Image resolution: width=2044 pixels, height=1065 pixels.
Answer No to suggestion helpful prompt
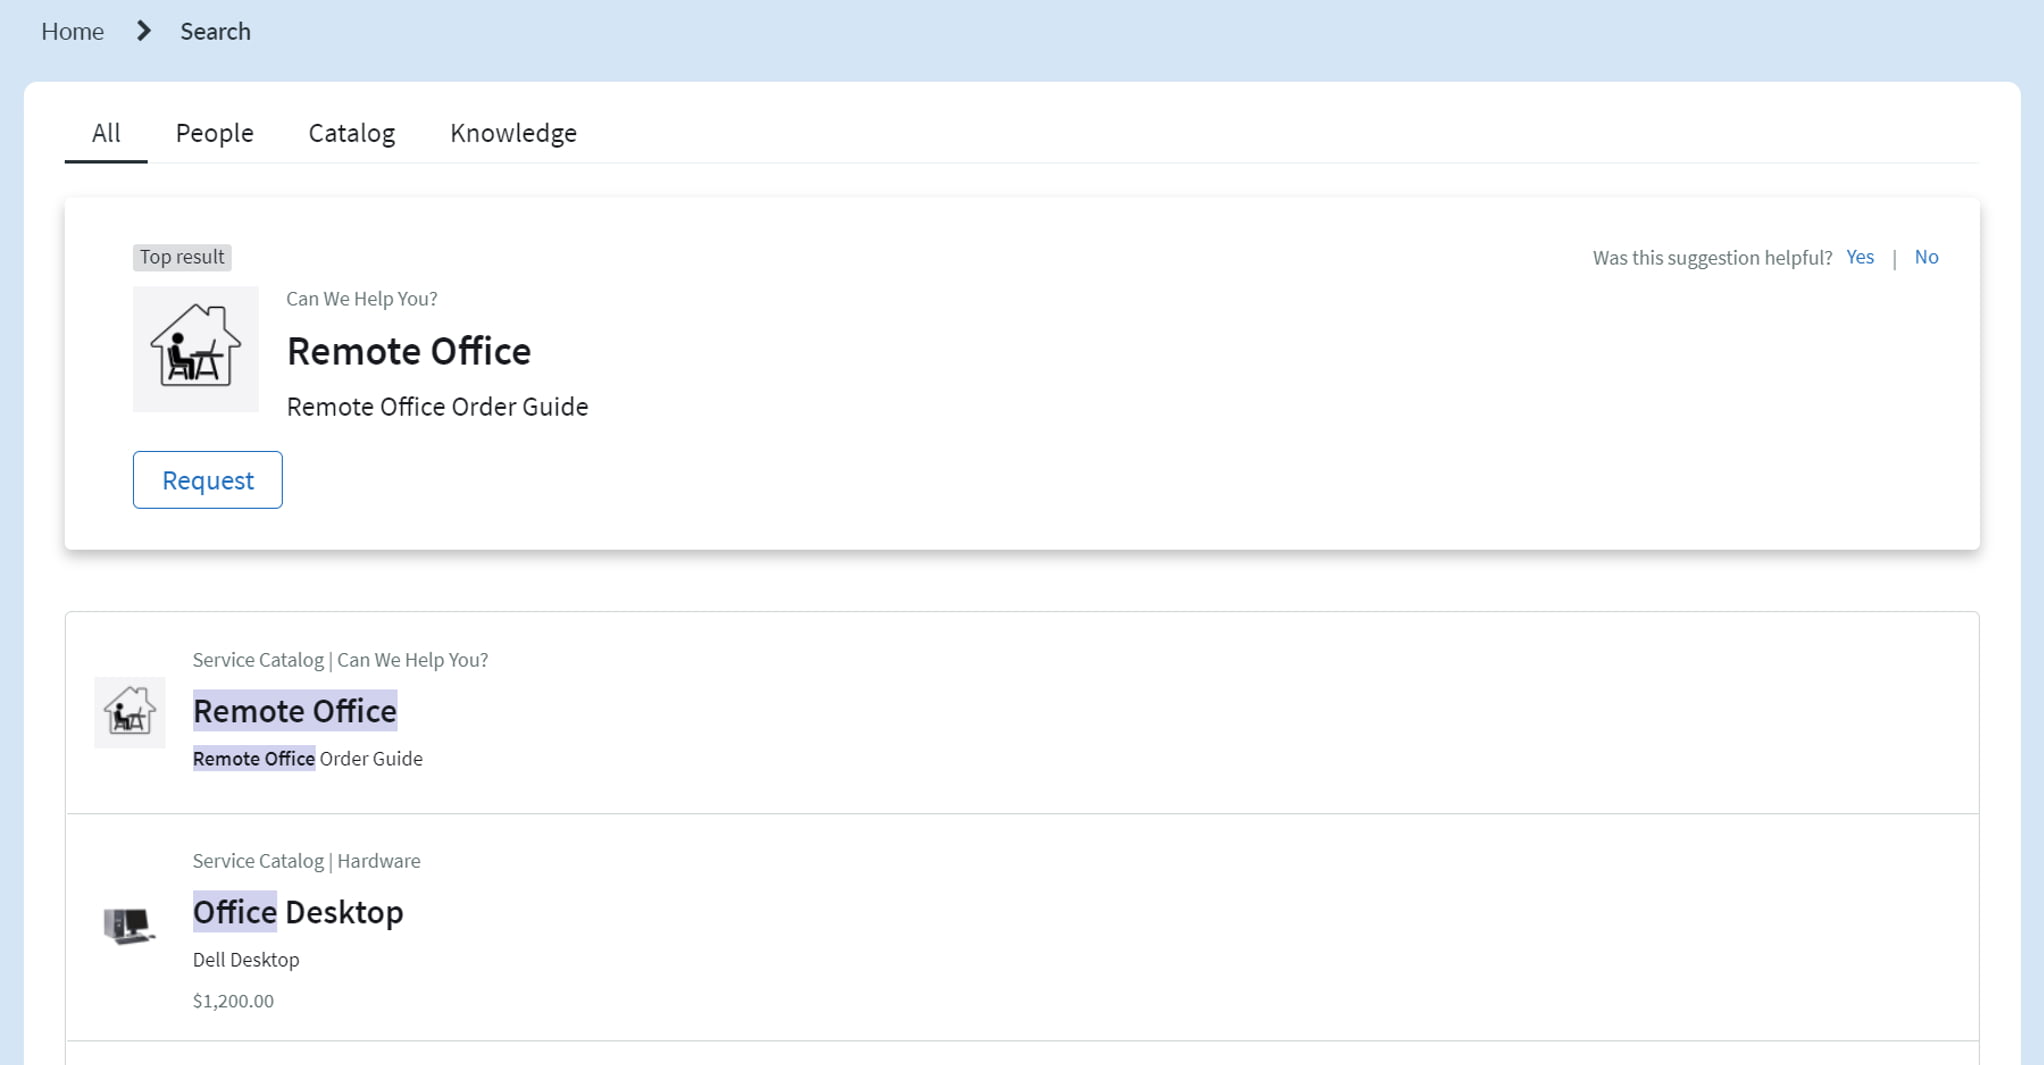(x=1926, y=257)
